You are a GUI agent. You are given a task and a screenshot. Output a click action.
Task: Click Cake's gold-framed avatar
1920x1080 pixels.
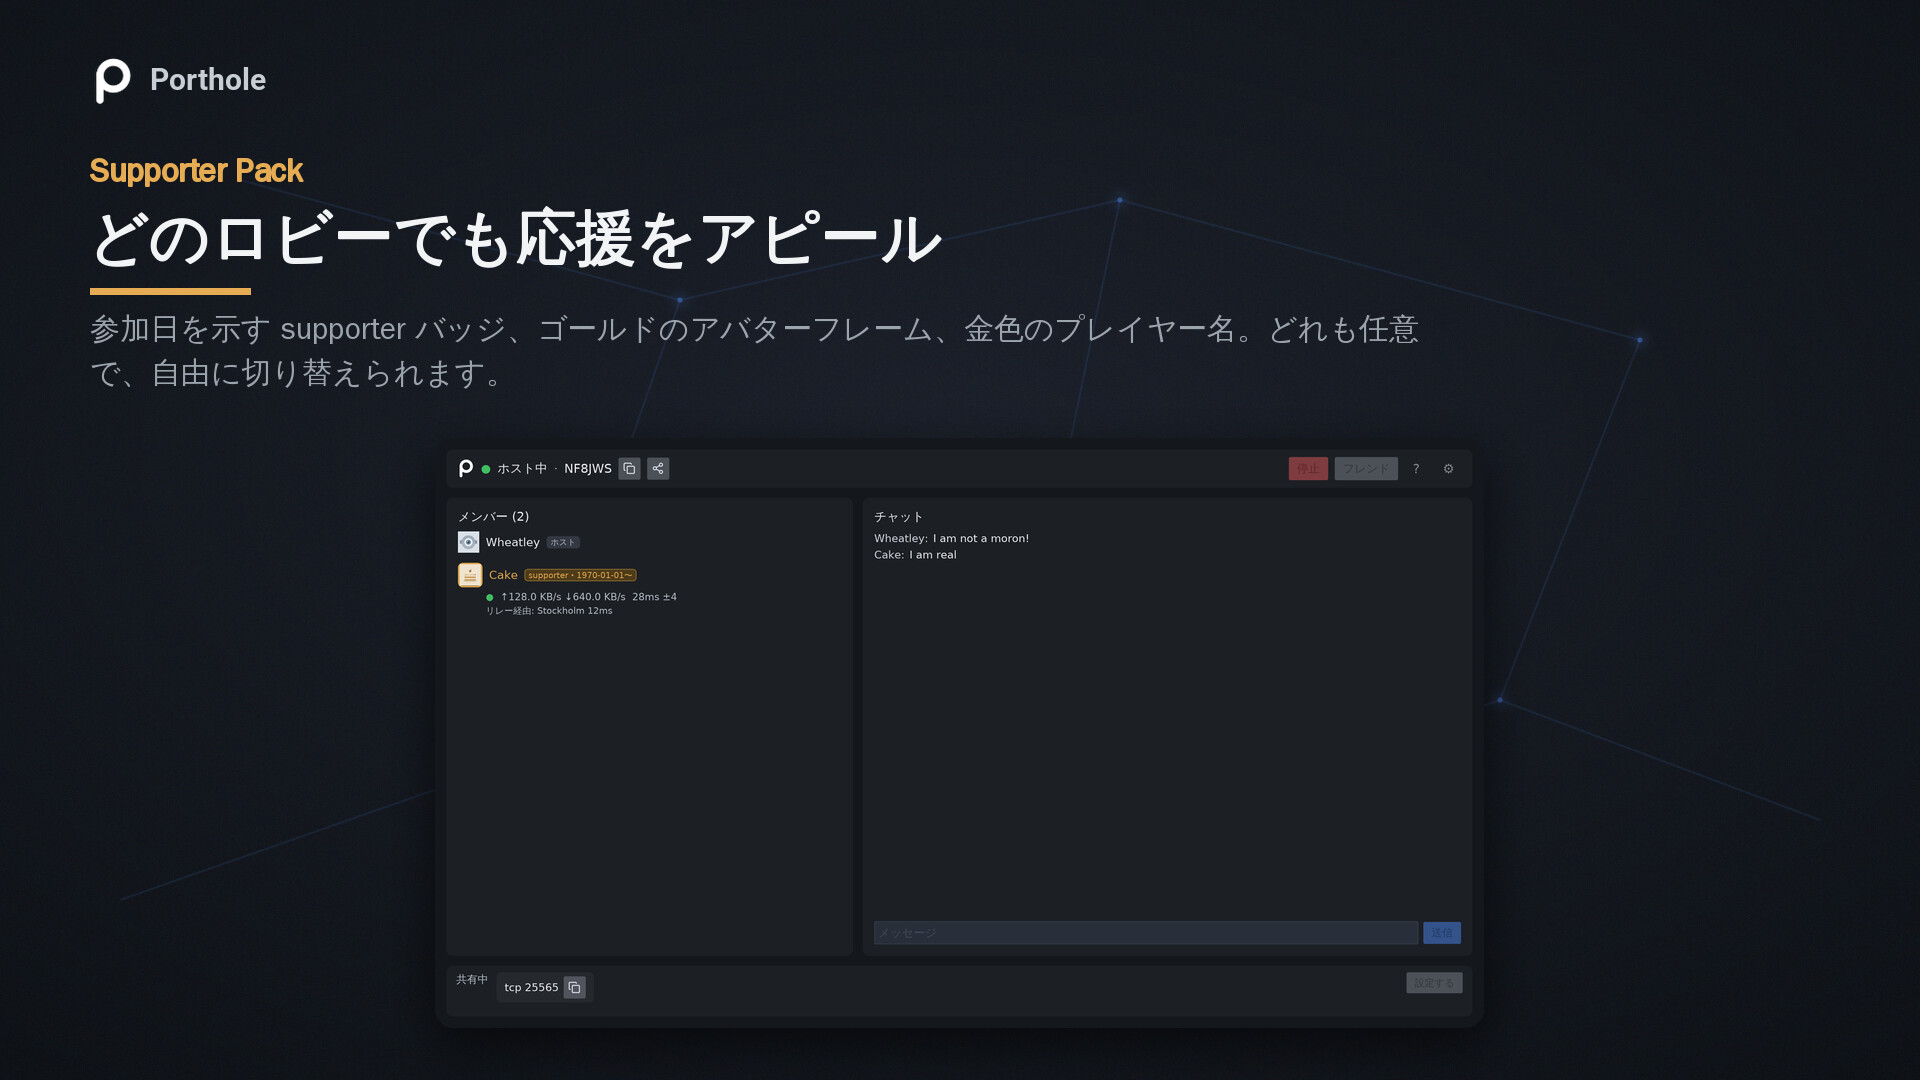pos(470,575)
